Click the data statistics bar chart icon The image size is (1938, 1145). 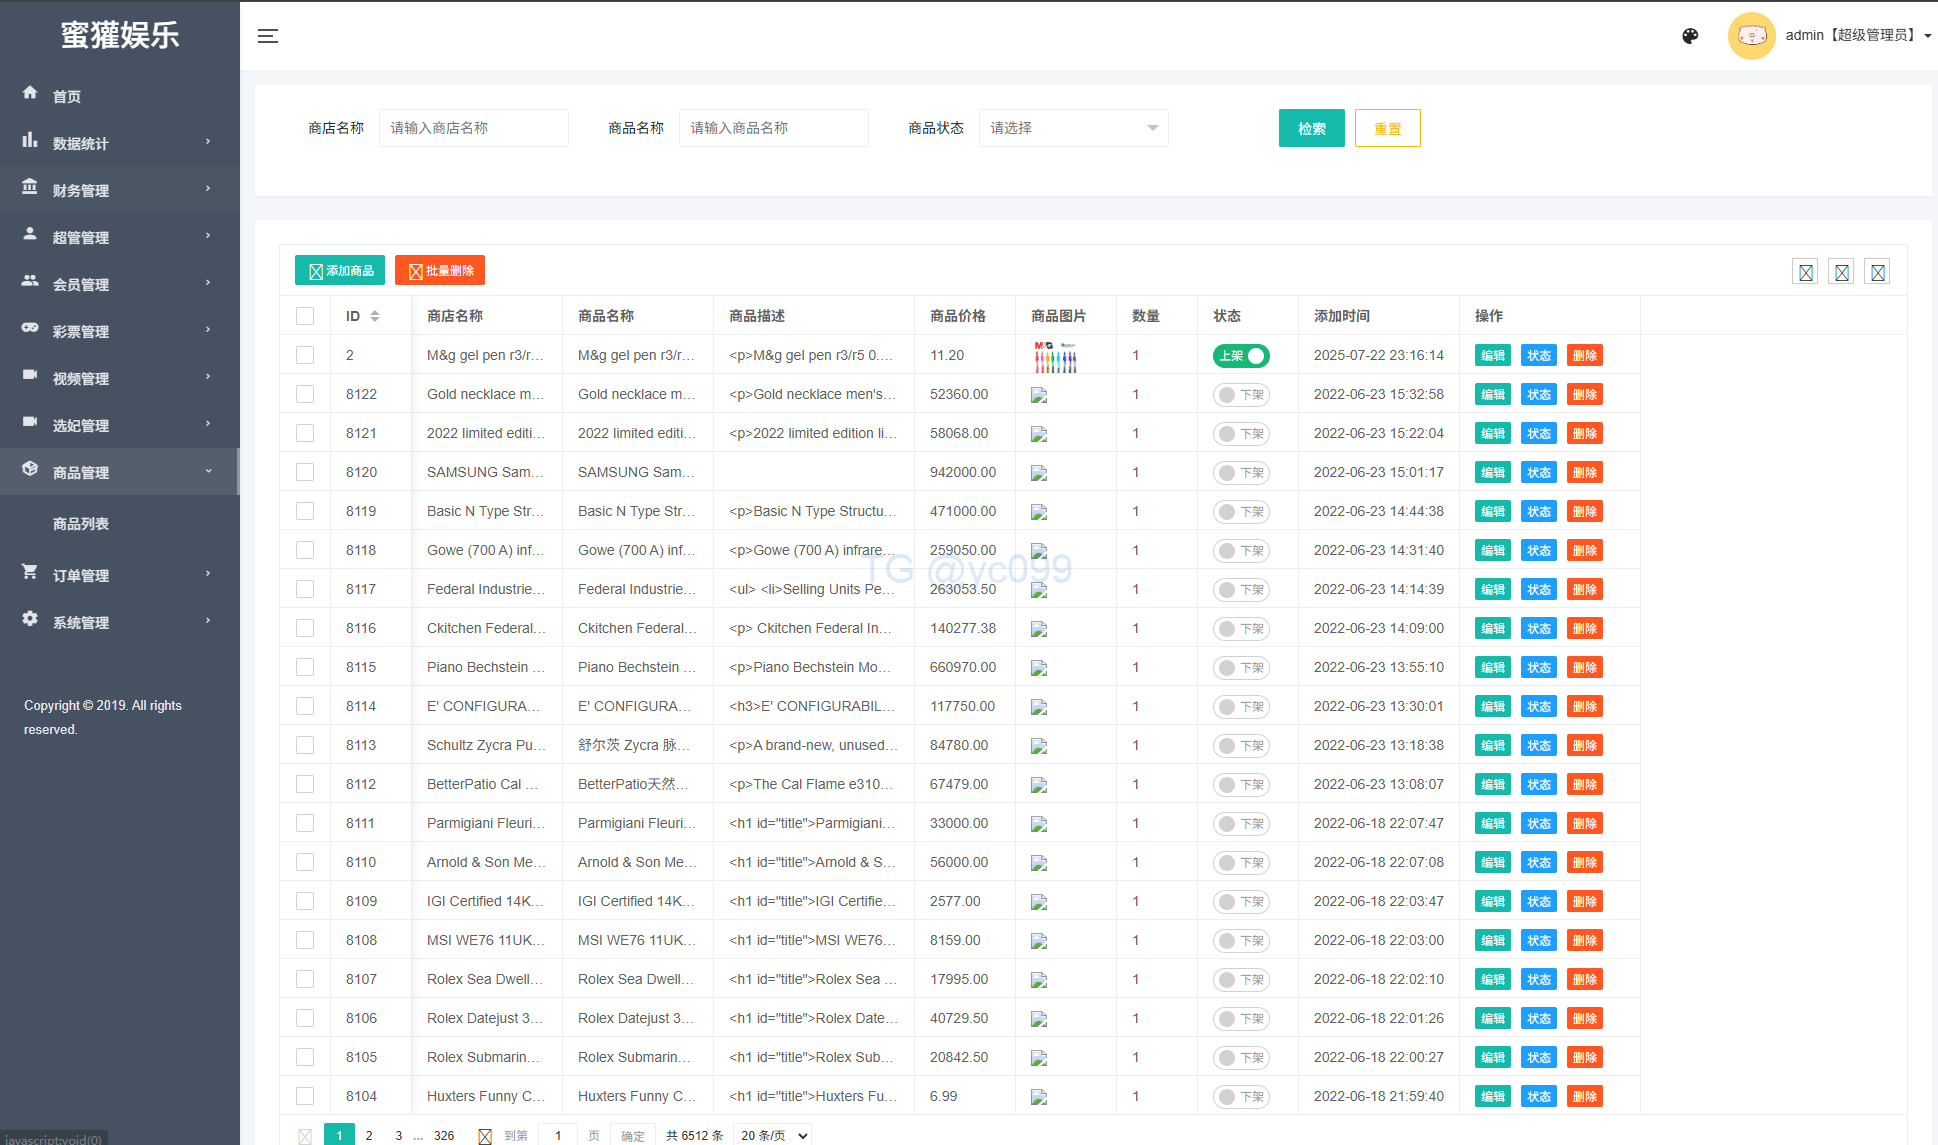[30, 140]
